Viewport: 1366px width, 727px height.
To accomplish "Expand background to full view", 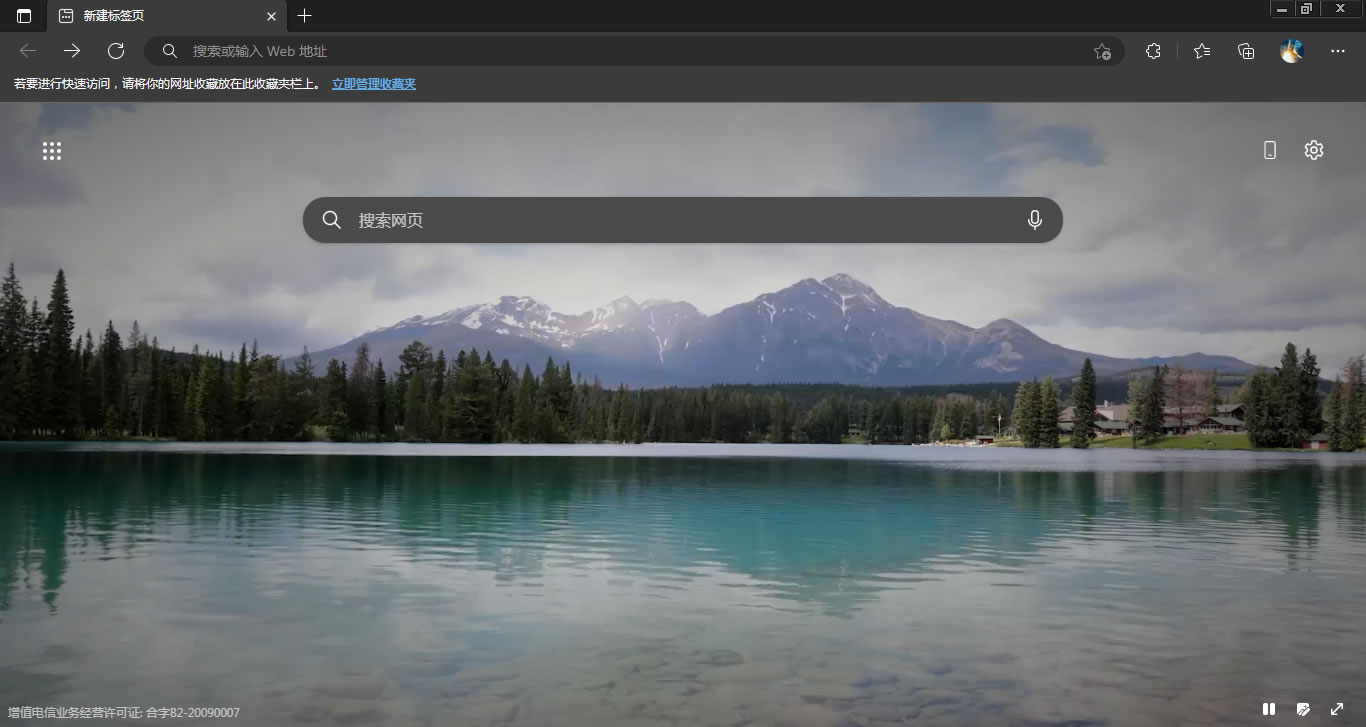I will click(1337, 709).
